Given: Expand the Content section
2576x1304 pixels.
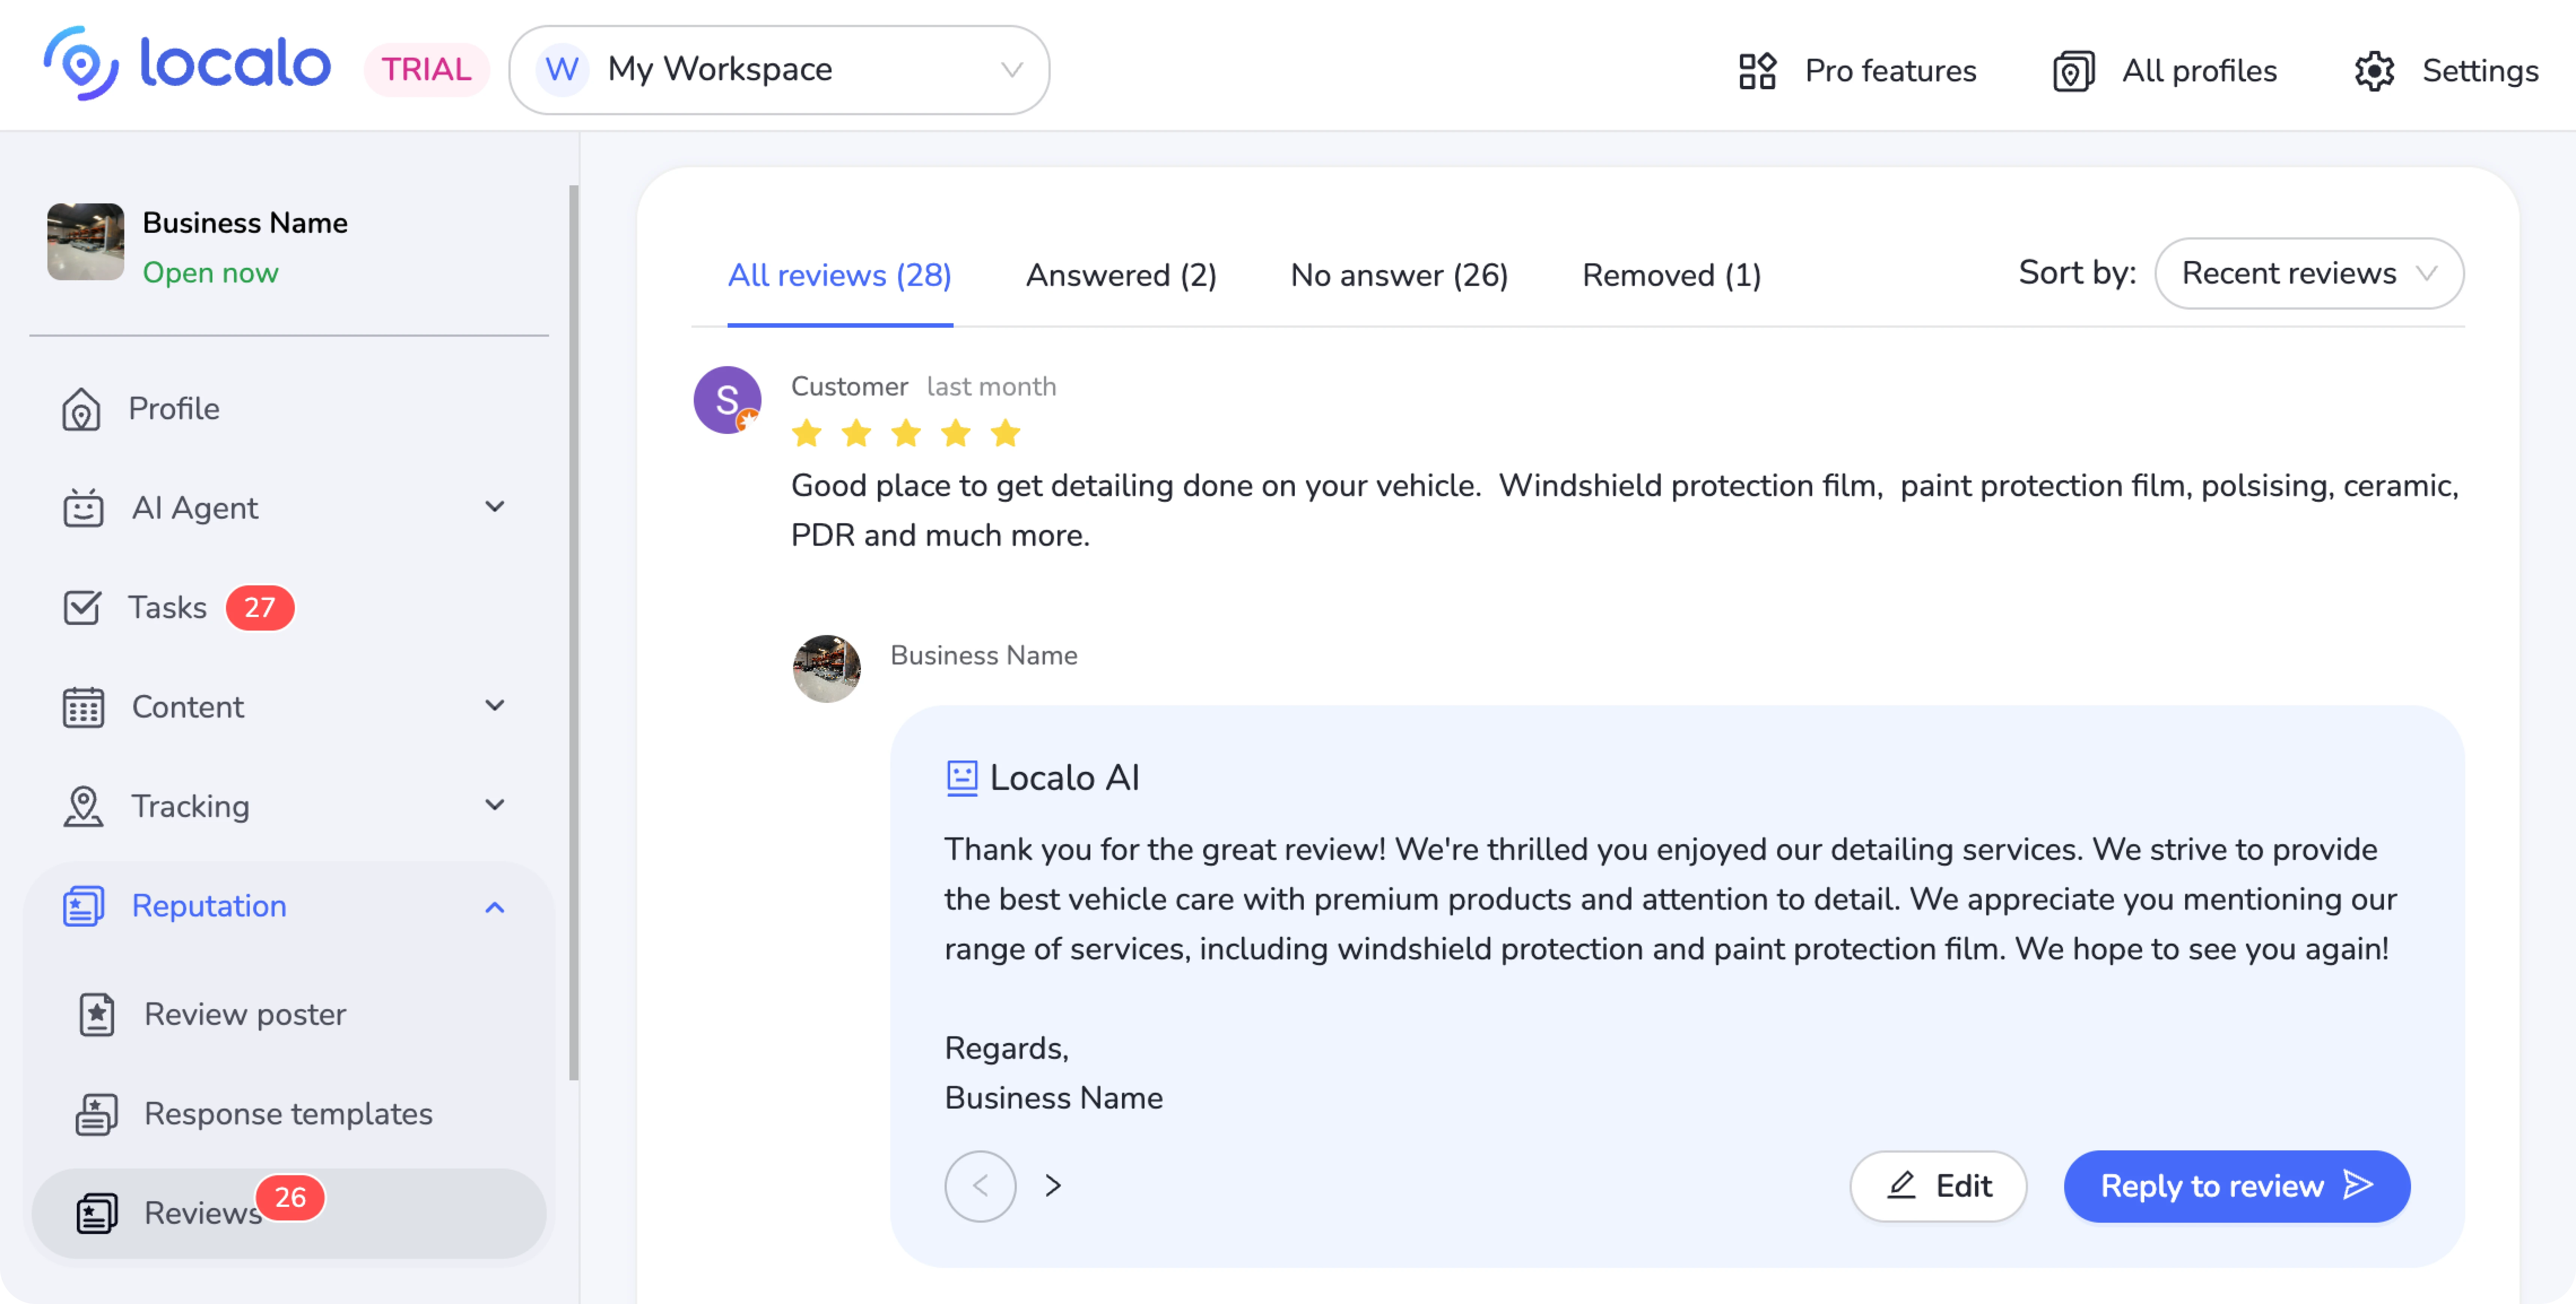Looking at the screenshot, I should pyautogui.click(x=494, y=706).
